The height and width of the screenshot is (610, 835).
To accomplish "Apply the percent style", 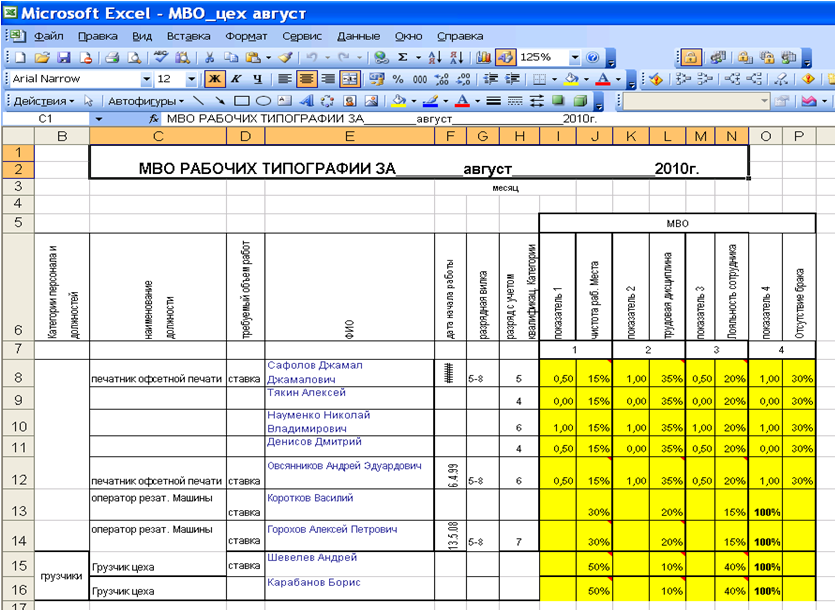I will tap(398, 79).
